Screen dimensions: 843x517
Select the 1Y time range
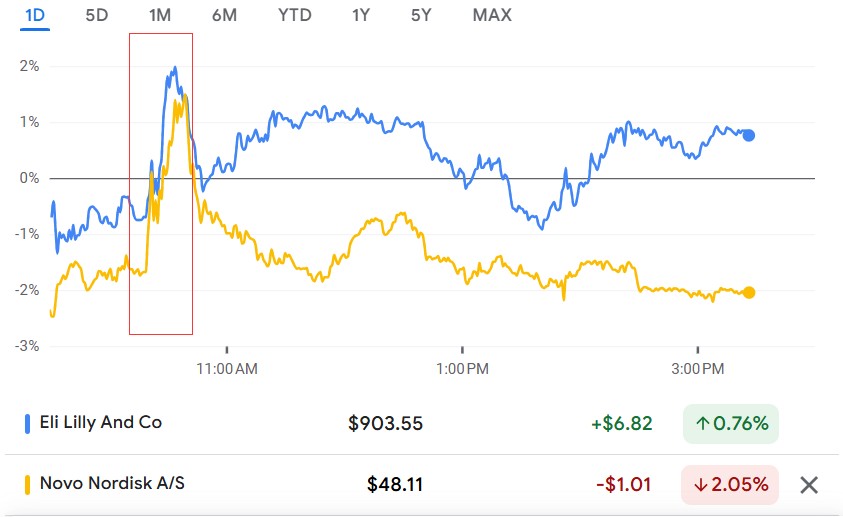[x=362, y=15]
